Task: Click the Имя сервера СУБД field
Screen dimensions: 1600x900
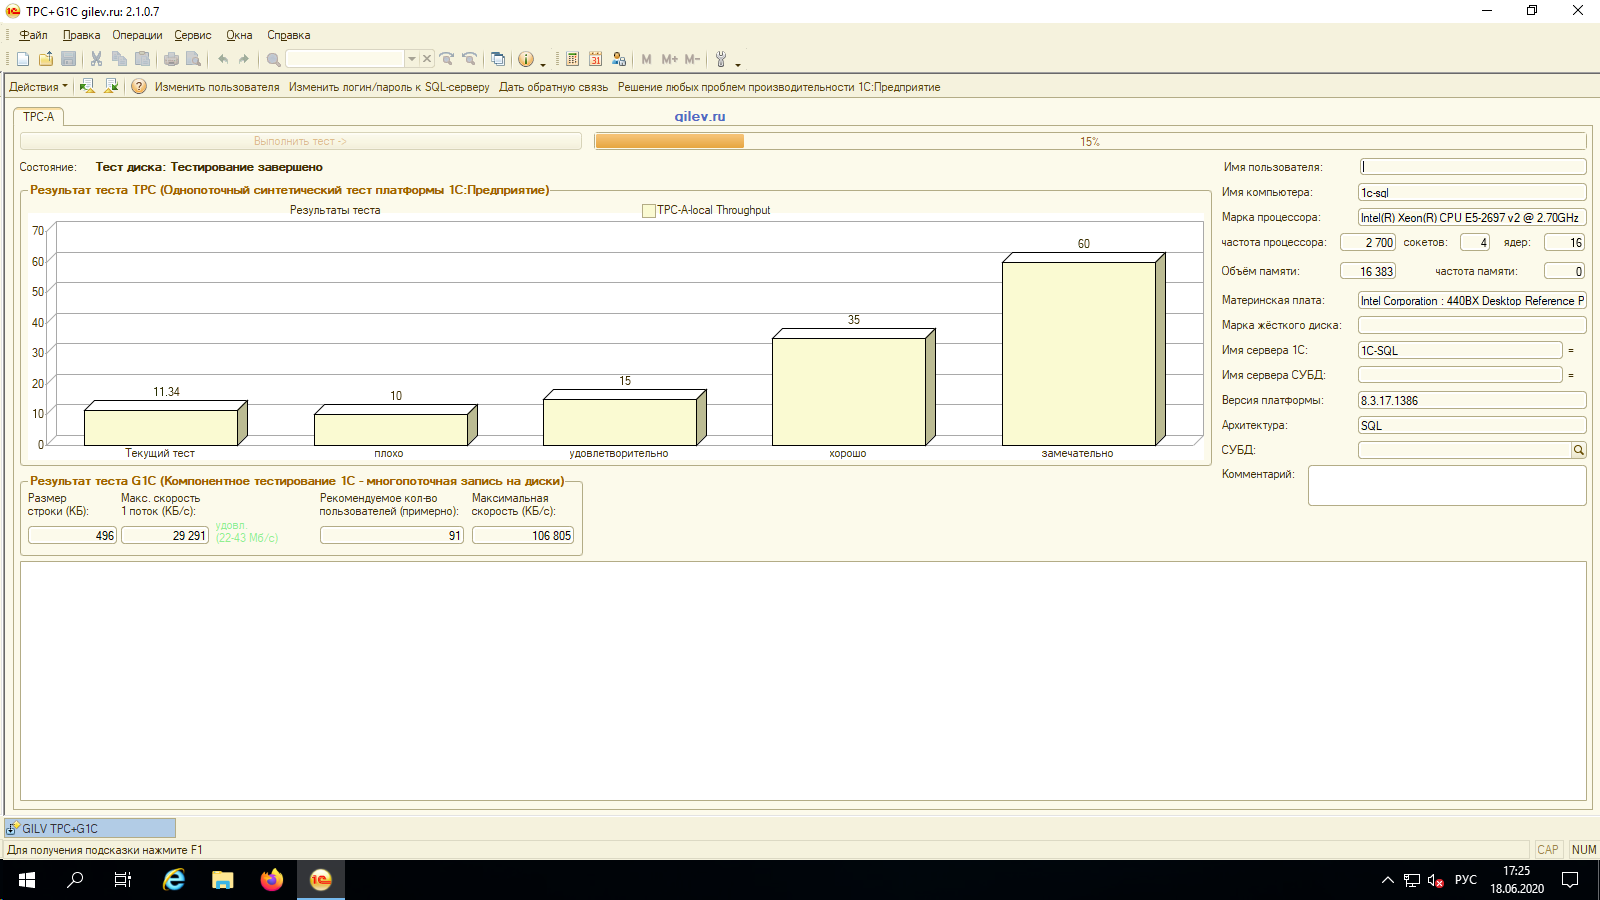Action: pyautogui.click(x=1460, y=375)
